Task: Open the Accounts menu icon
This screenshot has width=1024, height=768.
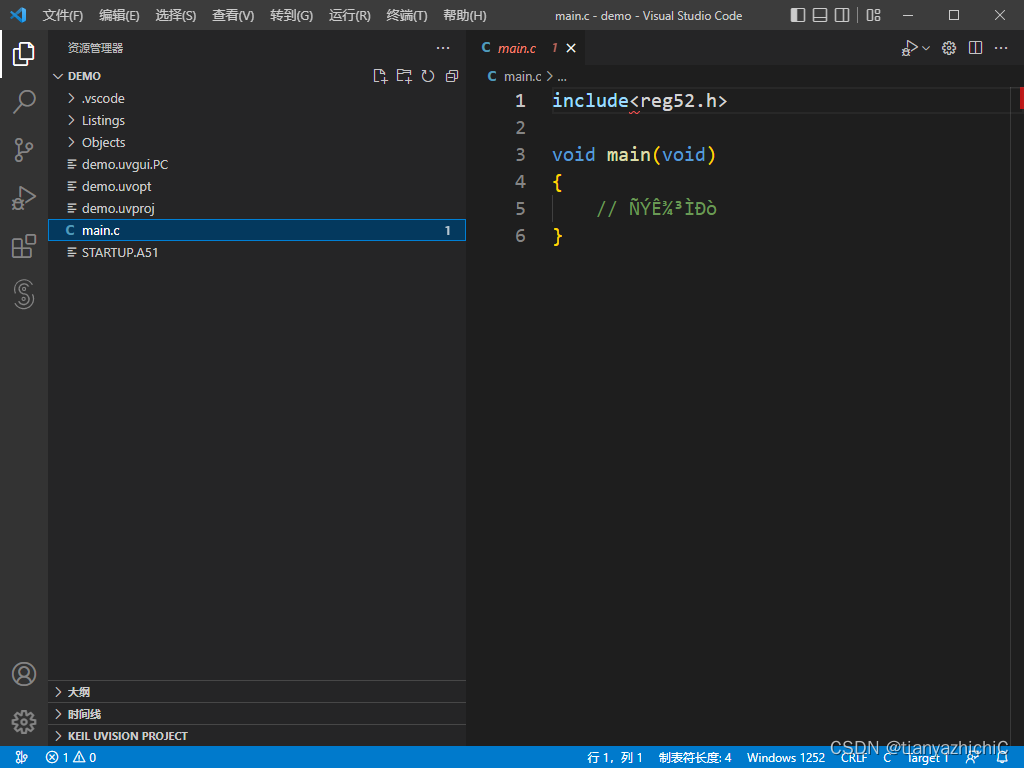Action: point(24,674)
